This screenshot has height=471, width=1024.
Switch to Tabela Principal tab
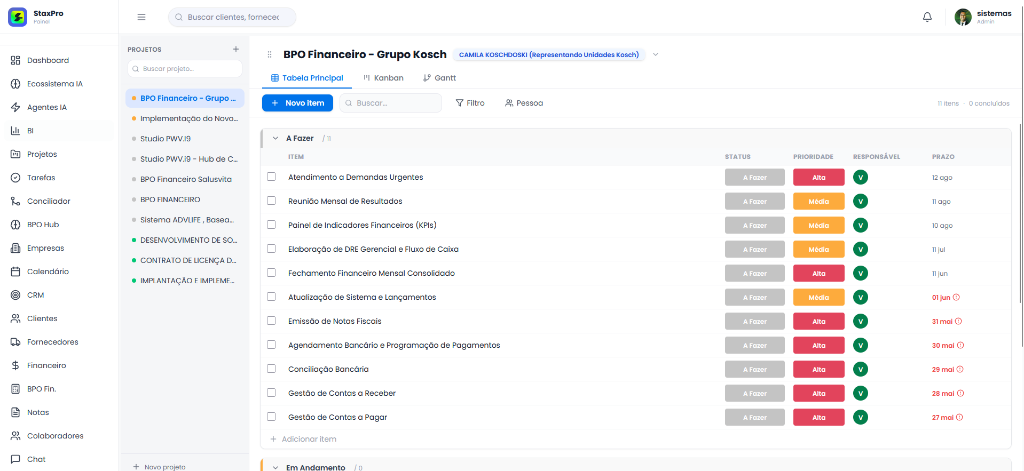coord(307,78)
